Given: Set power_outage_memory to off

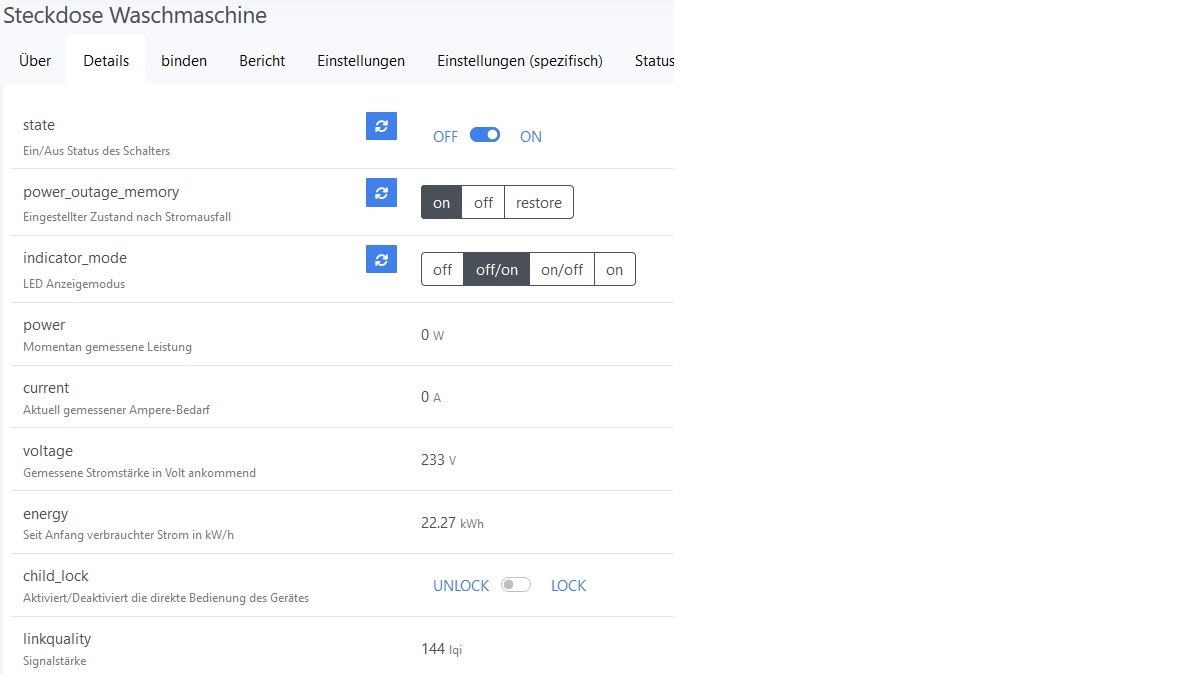Looking at the screenshot, I should (x=483, y=202).
